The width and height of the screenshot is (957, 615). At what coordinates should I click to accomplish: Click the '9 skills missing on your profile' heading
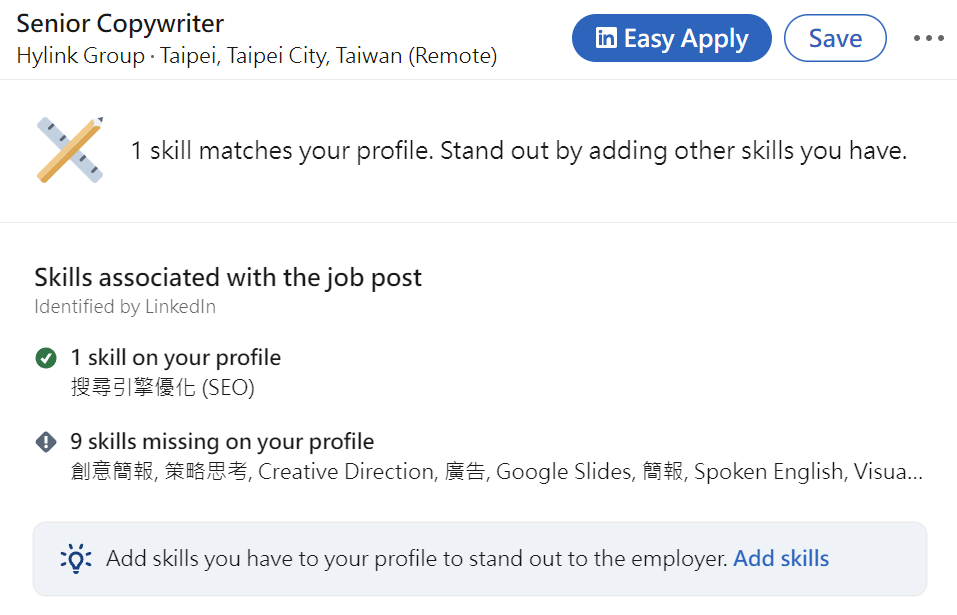click(x=222, y=441)
